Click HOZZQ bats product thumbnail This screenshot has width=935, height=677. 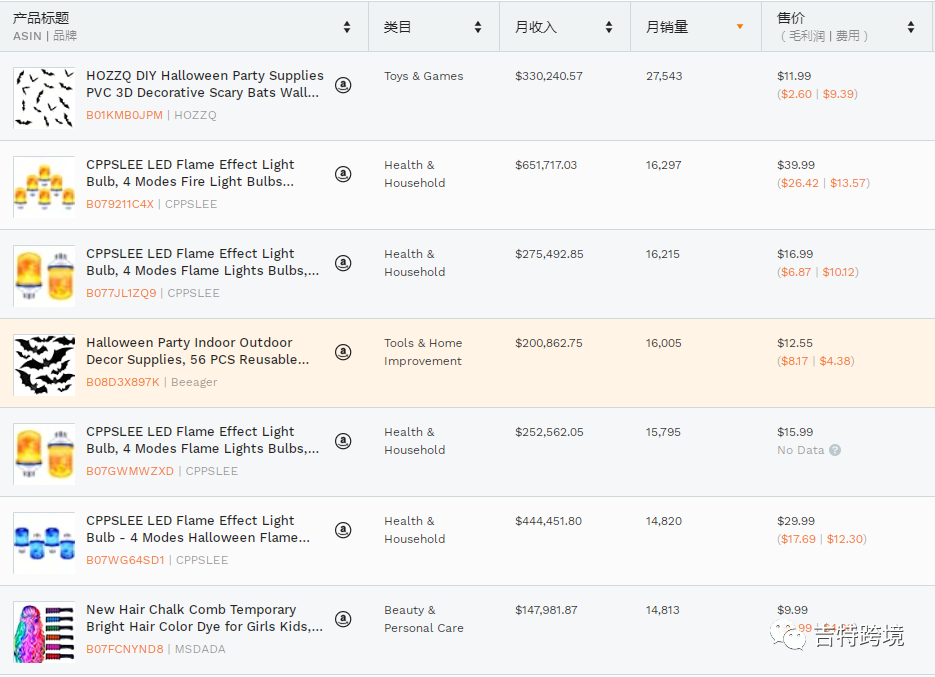pos(44,97)
